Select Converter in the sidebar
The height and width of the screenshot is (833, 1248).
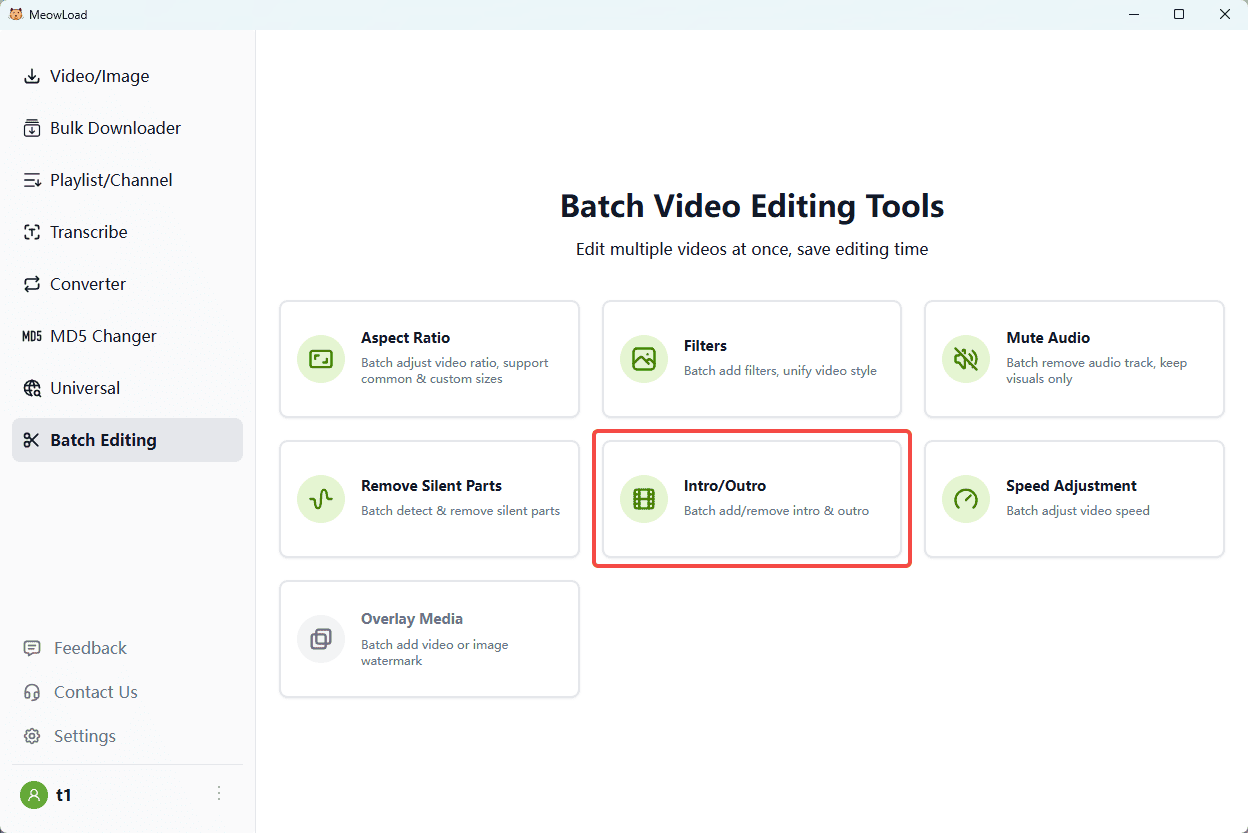[88, 284]
